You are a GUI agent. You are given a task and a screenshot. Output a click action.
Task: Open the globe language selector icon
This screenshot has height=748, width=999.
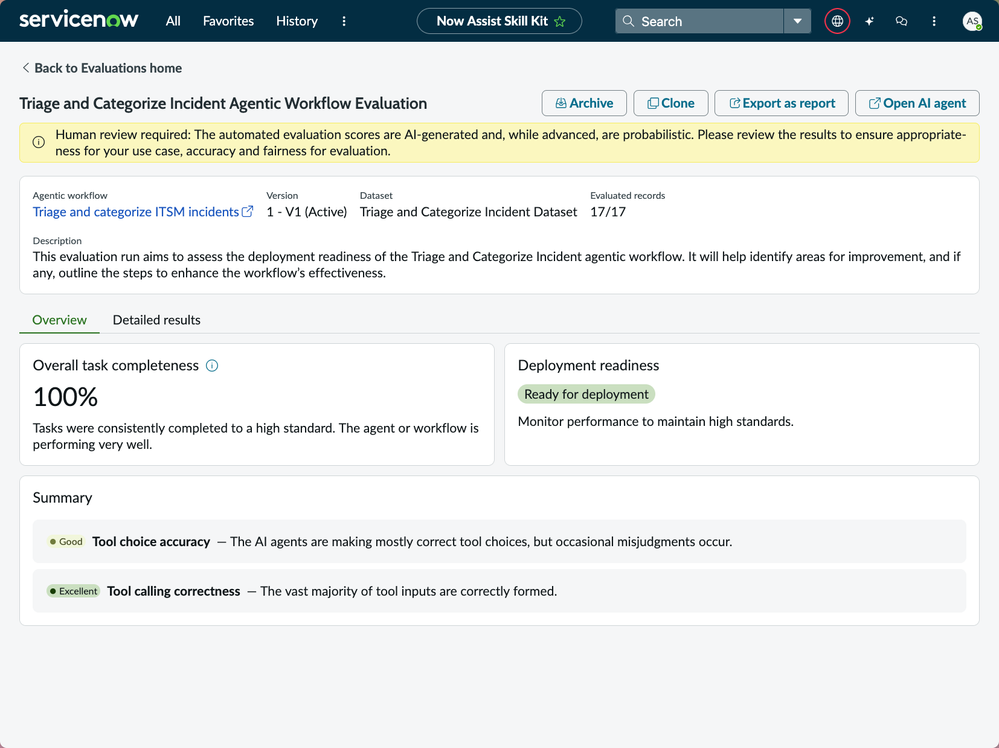click(837, 21)
